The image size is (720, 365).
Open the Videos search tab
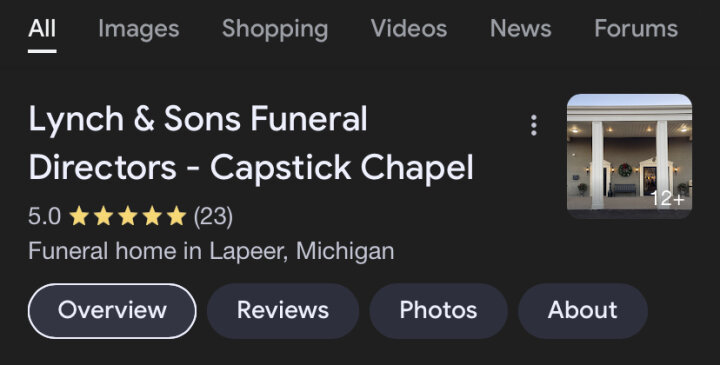point(409,28)
